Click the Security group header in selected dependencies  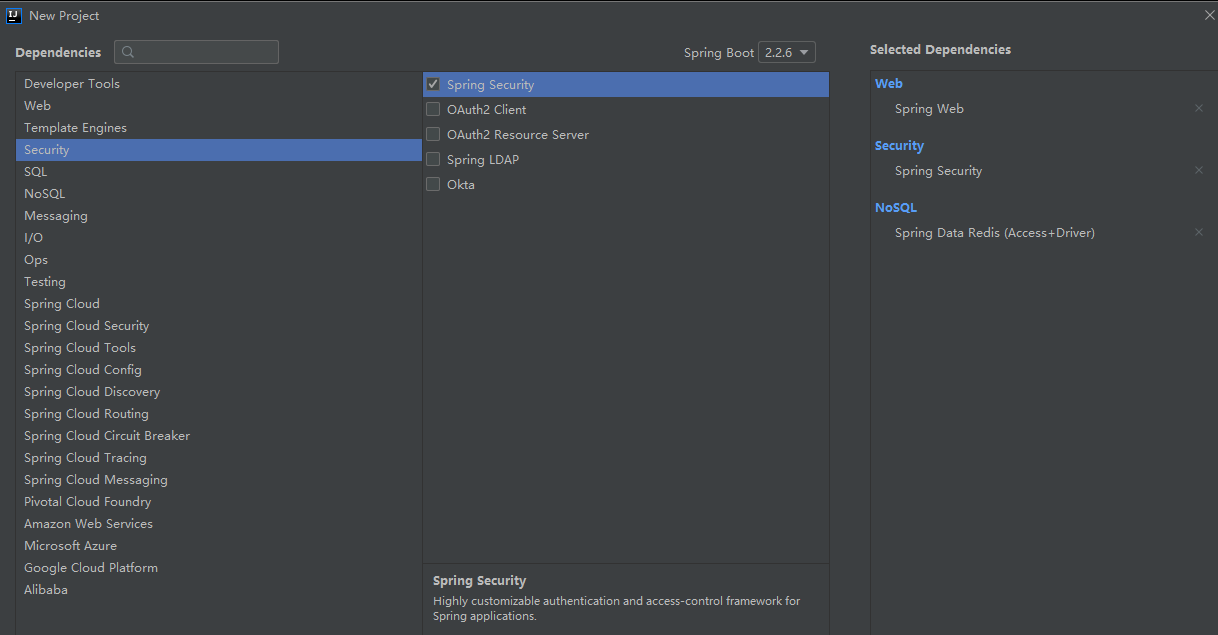coord(899,145)
